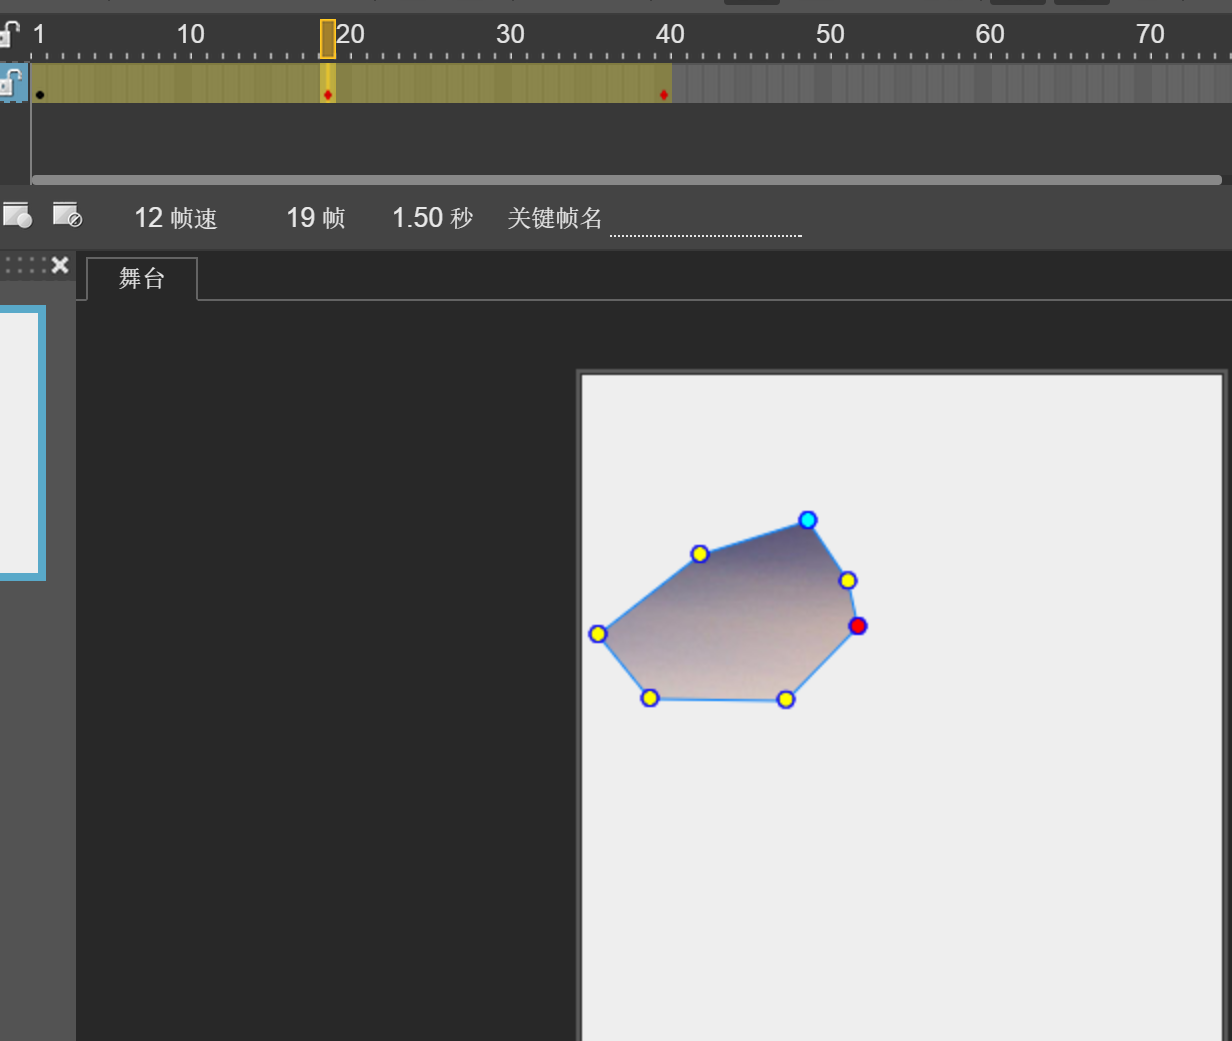Click the 关键帧名 input field
Viewport: 1232px width, 1041px height.
[705, 220]
